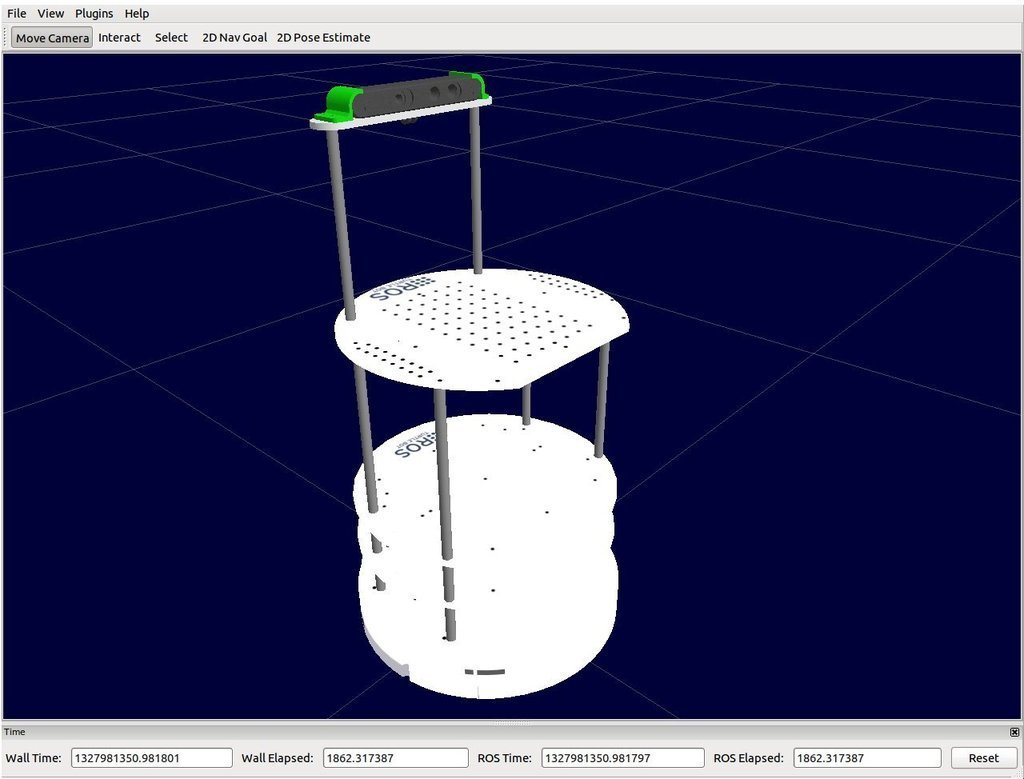This screenshot has height=779, width=1024.
Task: Open the Help menu
Action: point(137,13)
